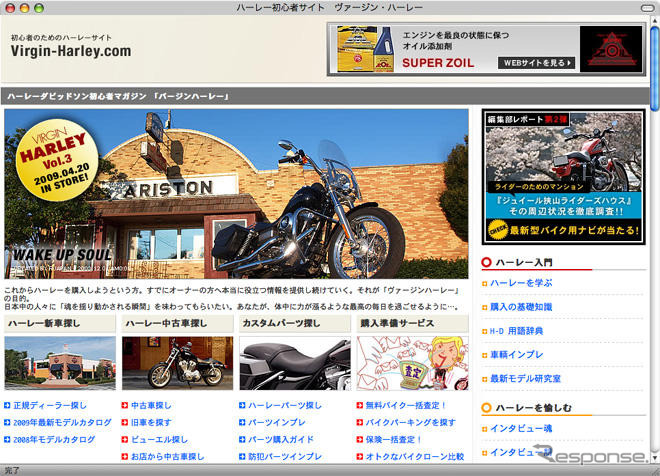Click the ハーレーダビッドソン初心者マガジン gray header bar

tap(325, 96)
